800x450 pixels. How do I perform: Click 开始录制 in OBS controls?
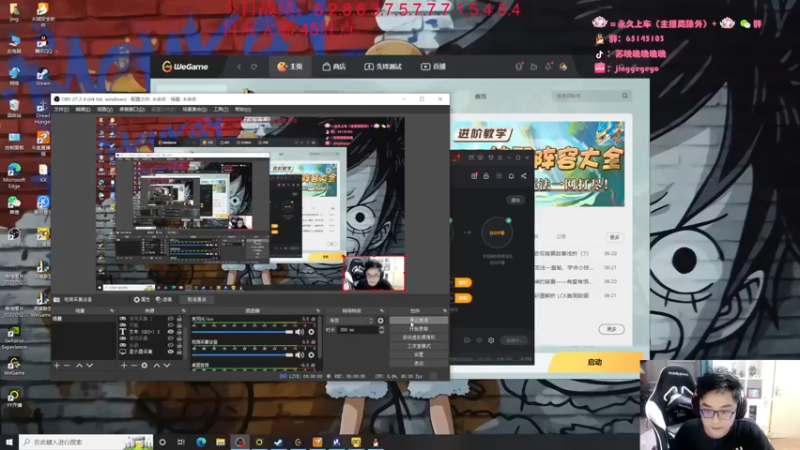click(x=419, y=329)
